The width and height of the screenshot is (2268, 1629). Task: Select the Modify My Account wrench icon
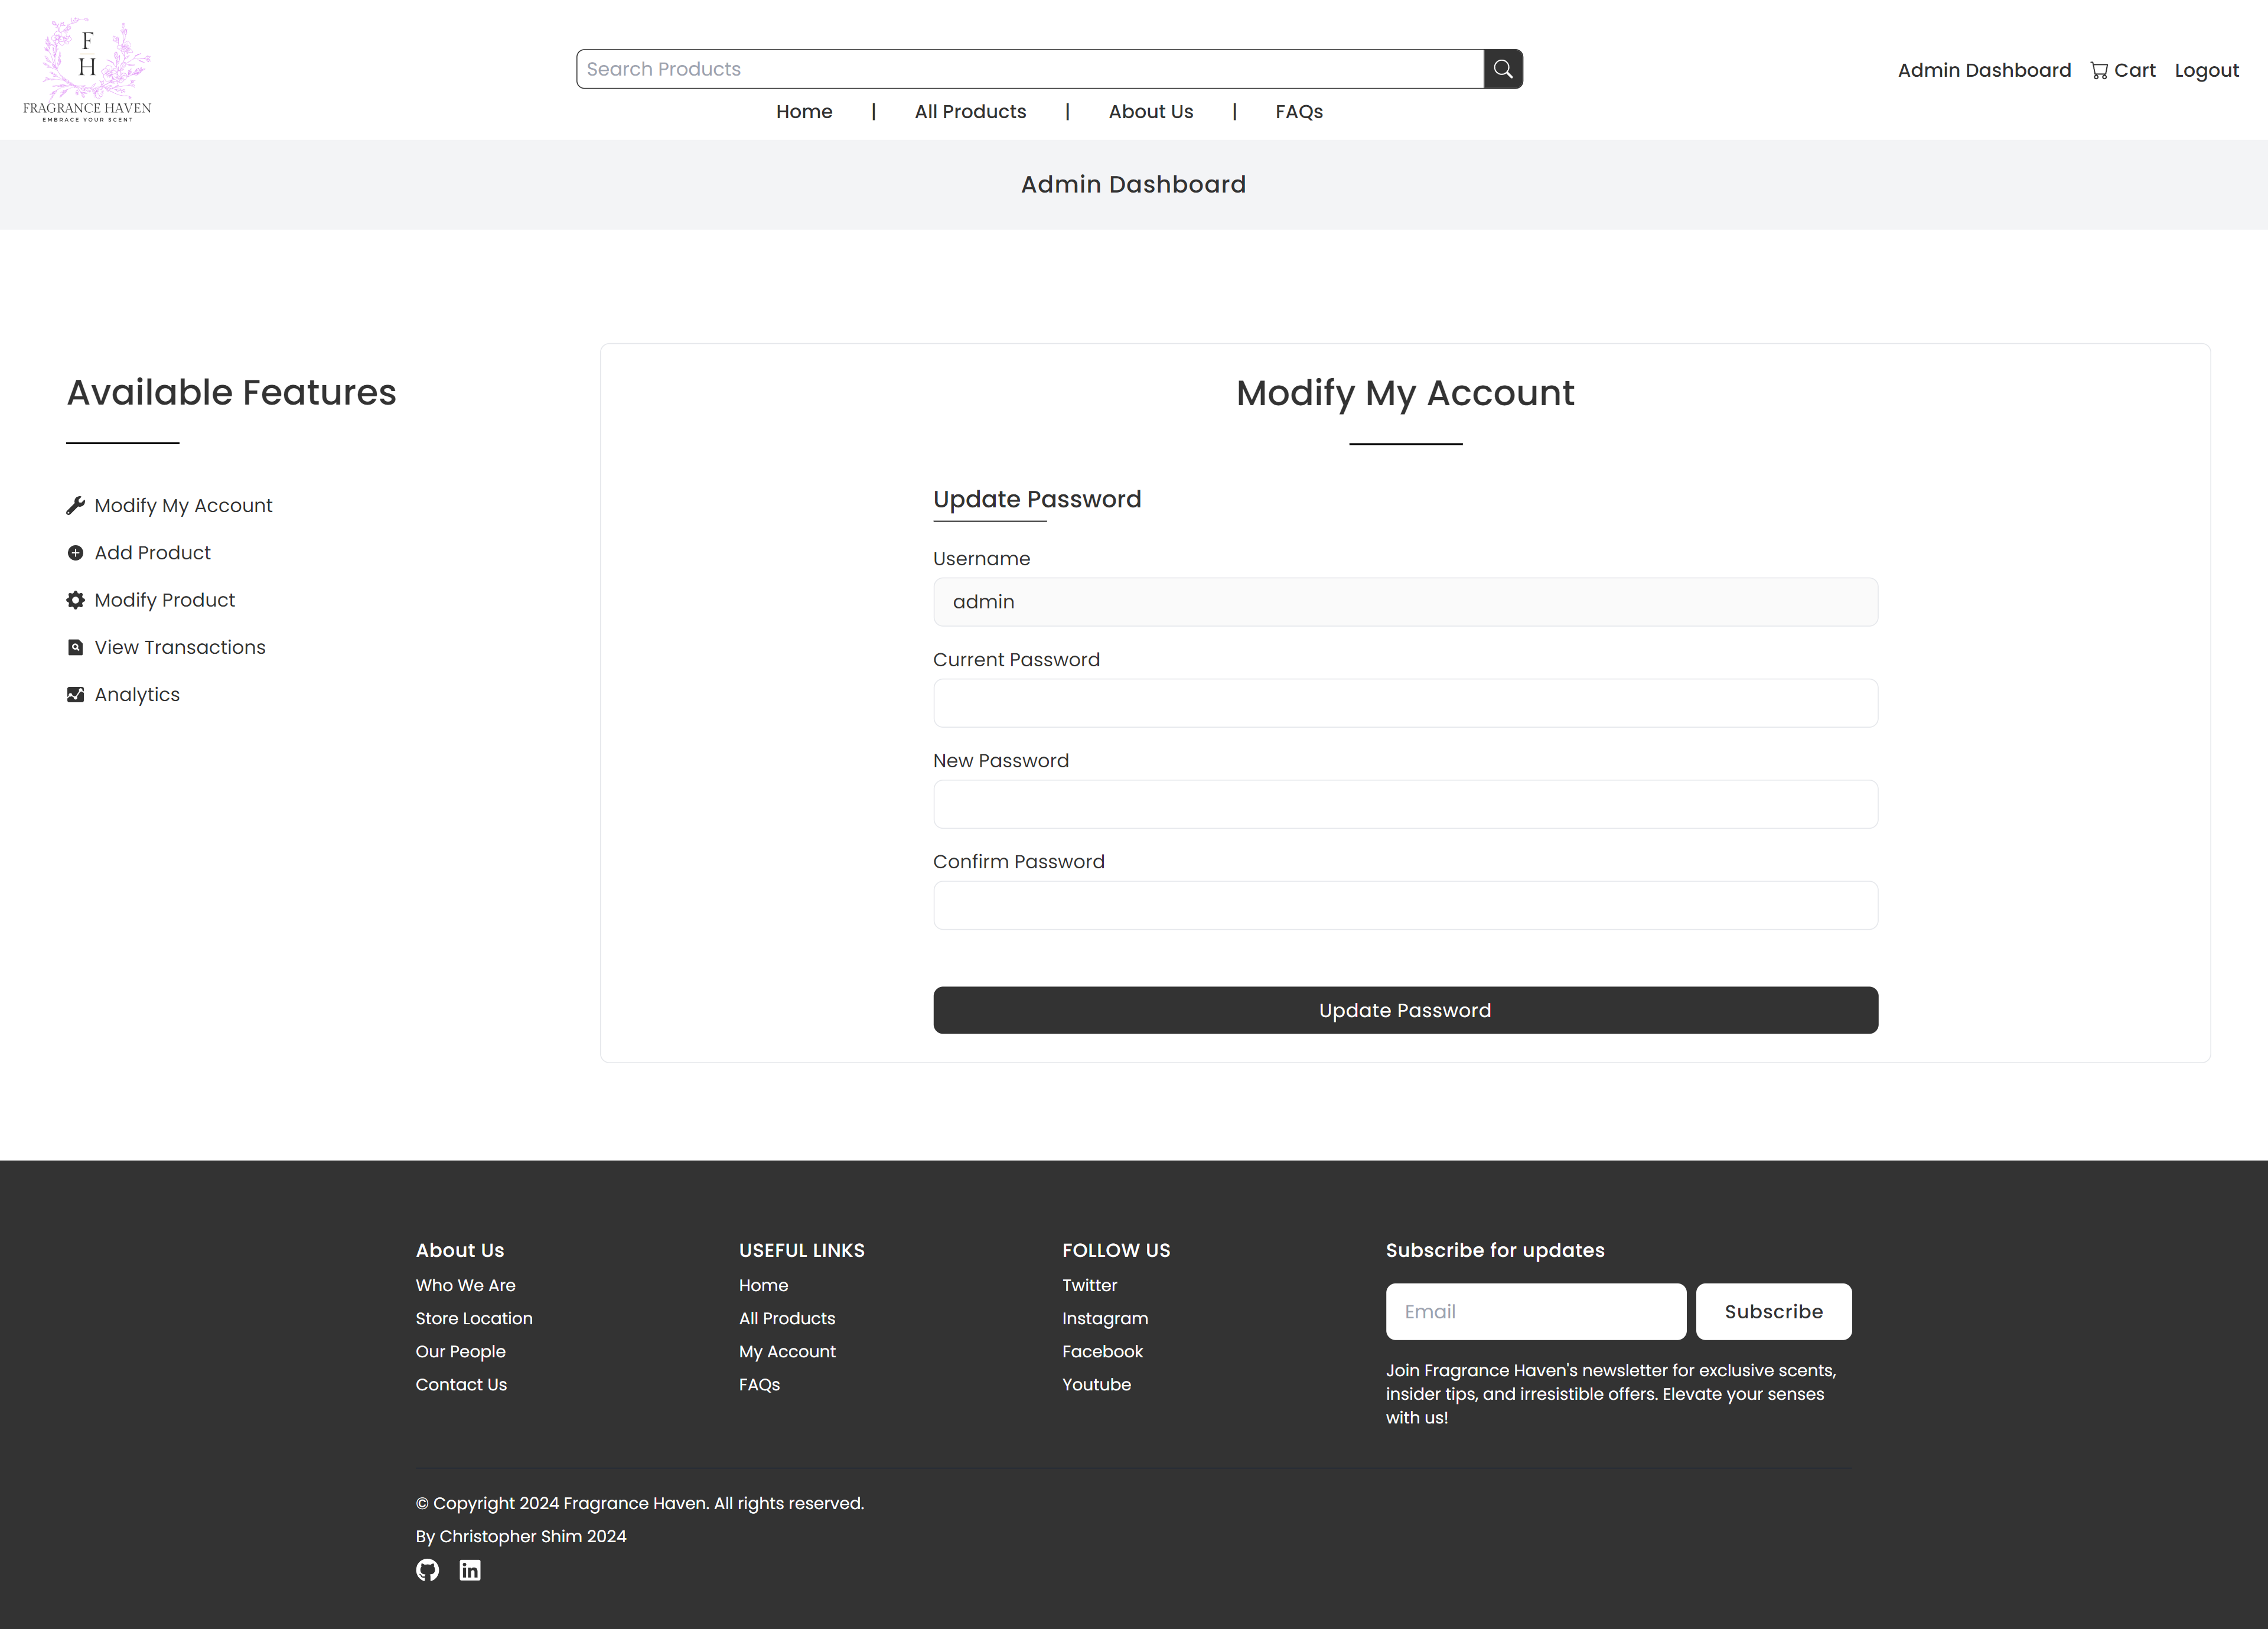point(76,505)
